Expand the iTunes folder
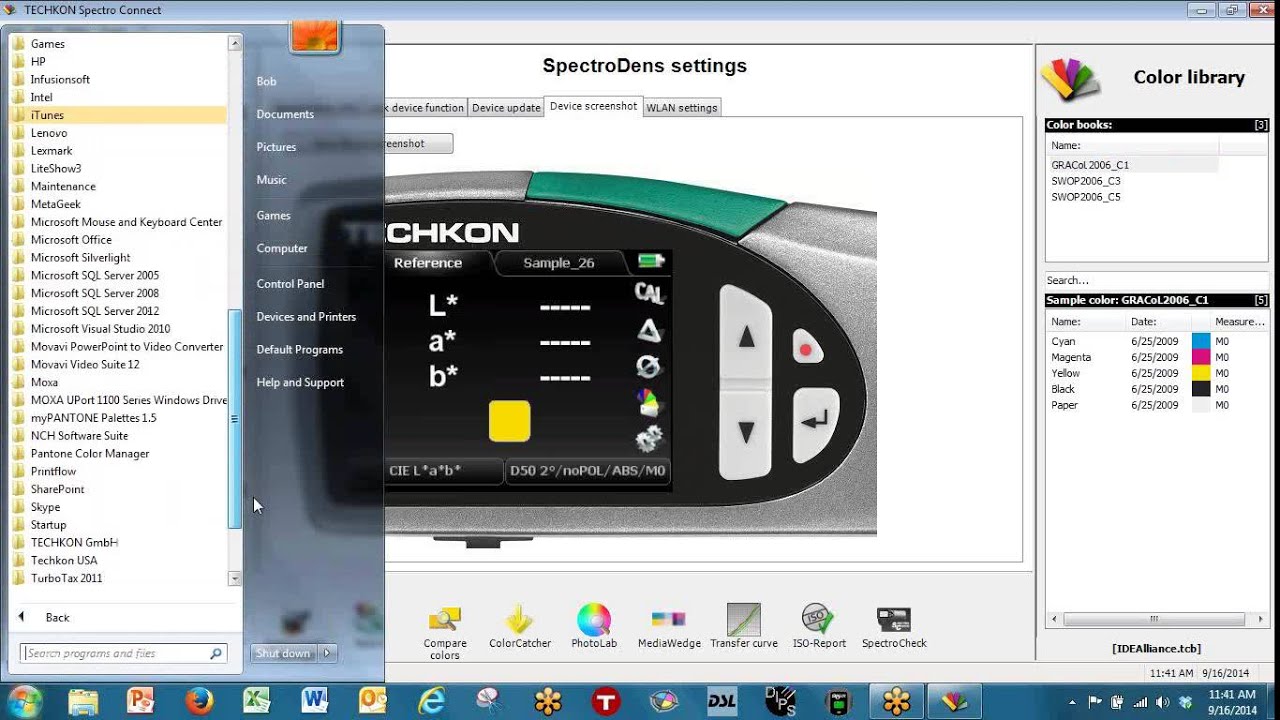 118,115
